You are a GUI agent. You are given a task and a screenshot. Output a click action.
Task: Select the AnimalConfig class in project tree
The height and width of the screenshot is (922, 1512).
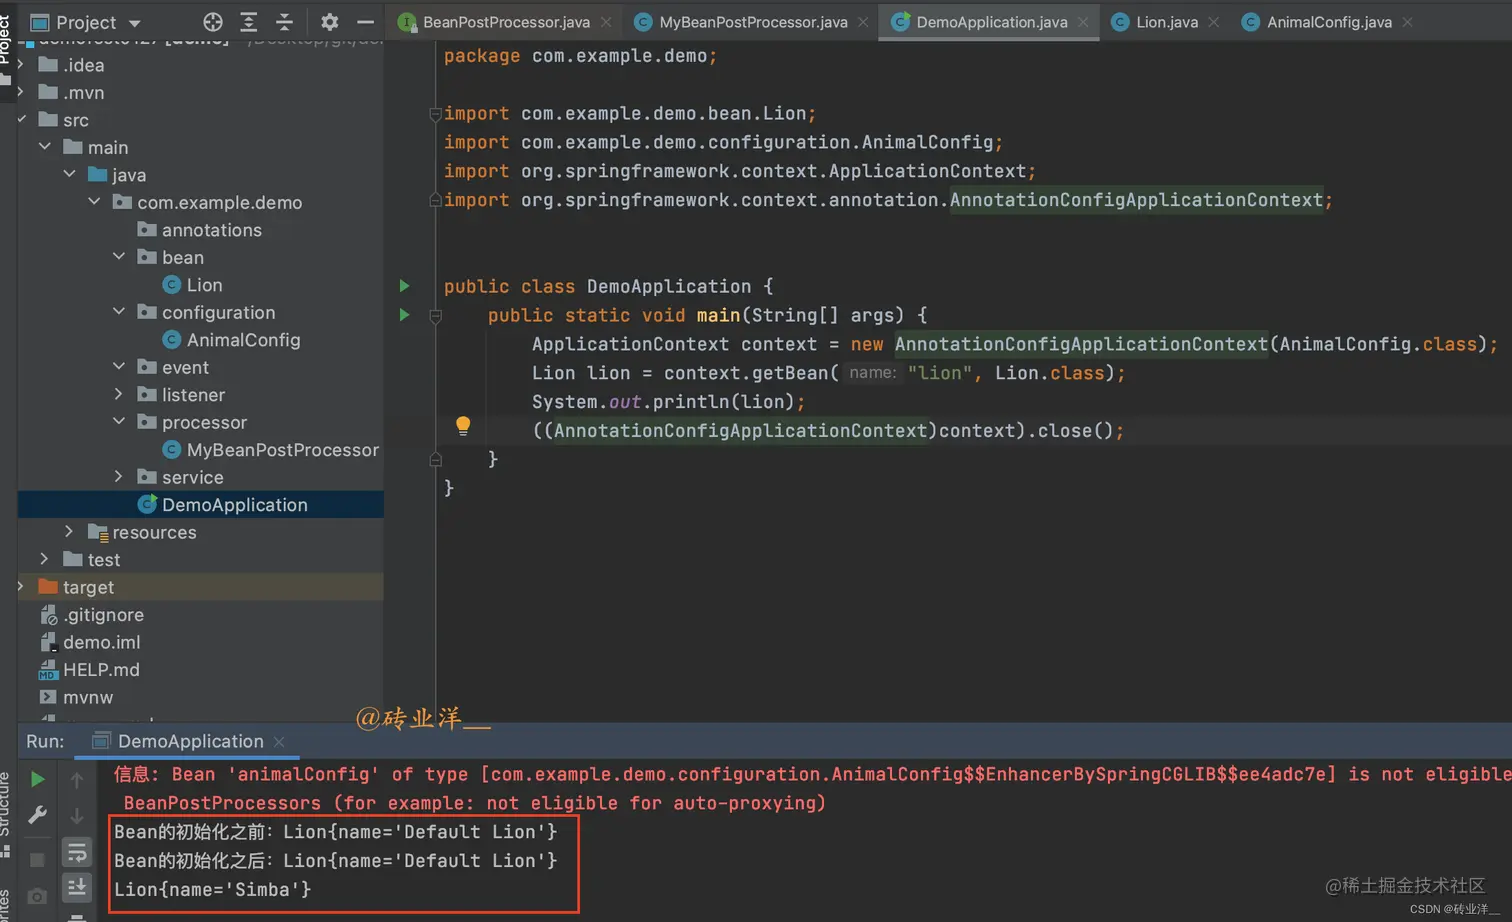tap(243, 340)
